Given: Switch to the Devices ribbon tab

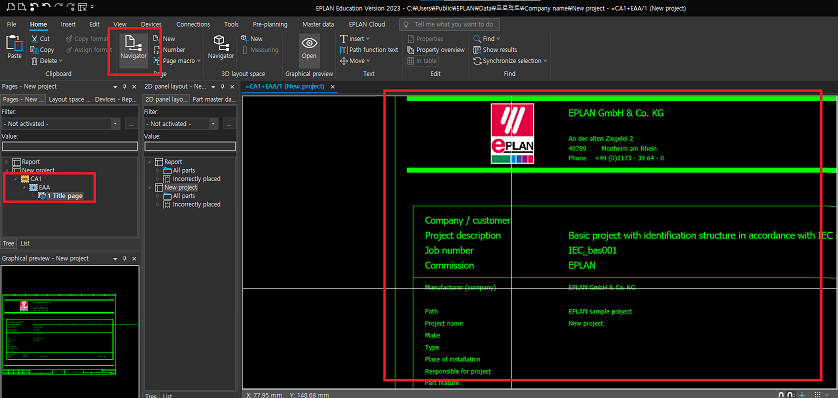Looking at the screenshot, I should tap(151, 25).
